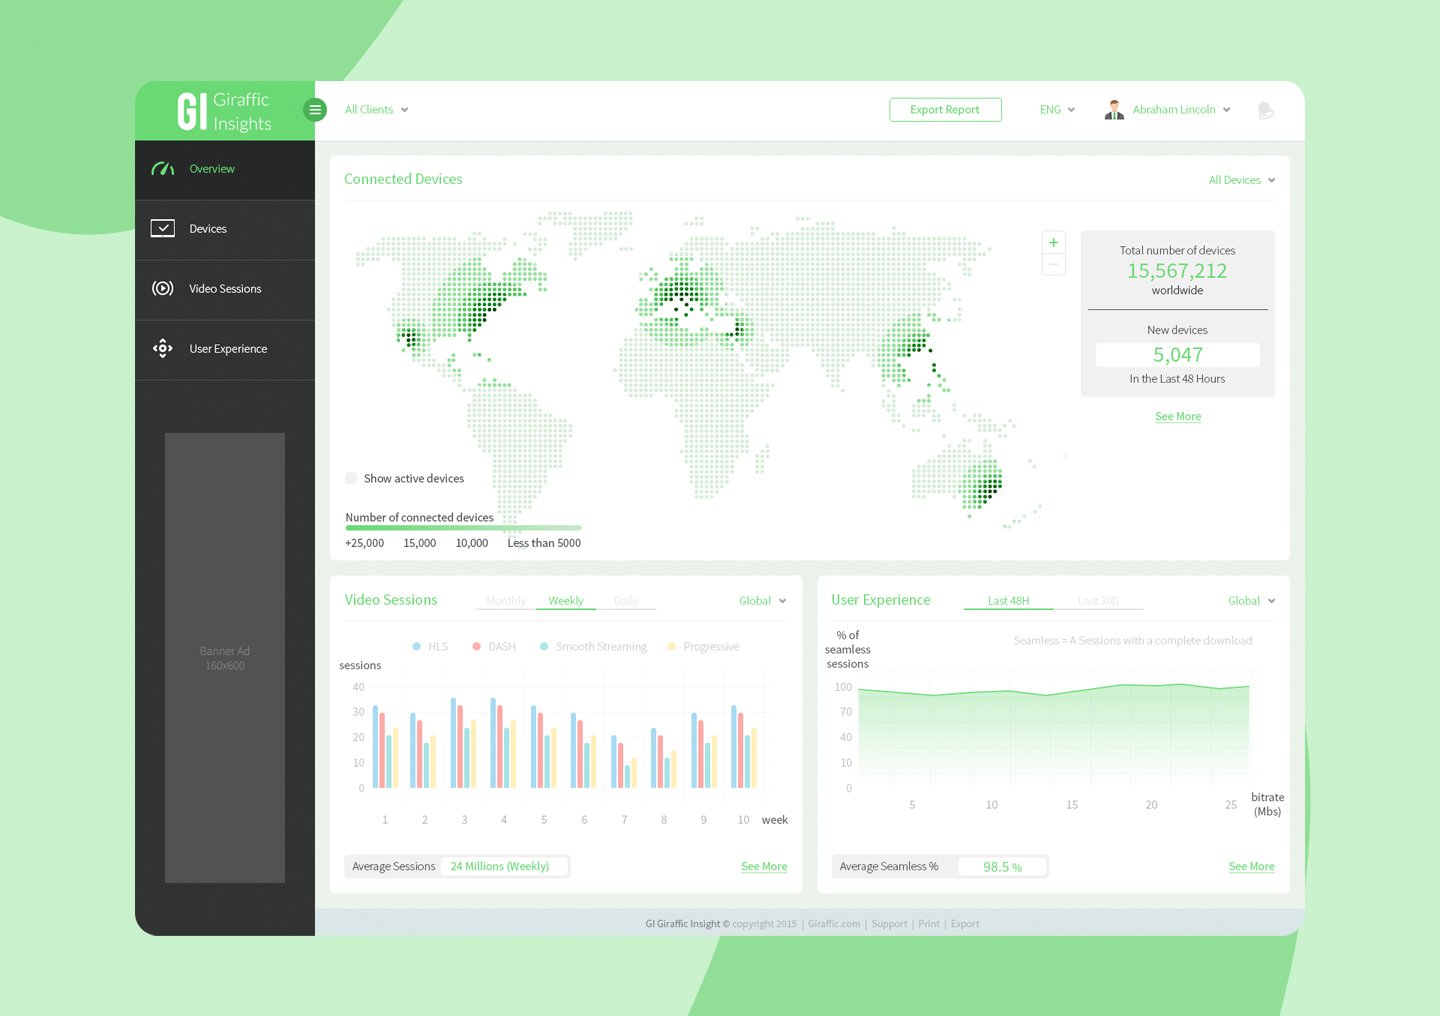Click See More in Video Sessions
This screenshot has height=1016, width=1440.
click(764, 867)
